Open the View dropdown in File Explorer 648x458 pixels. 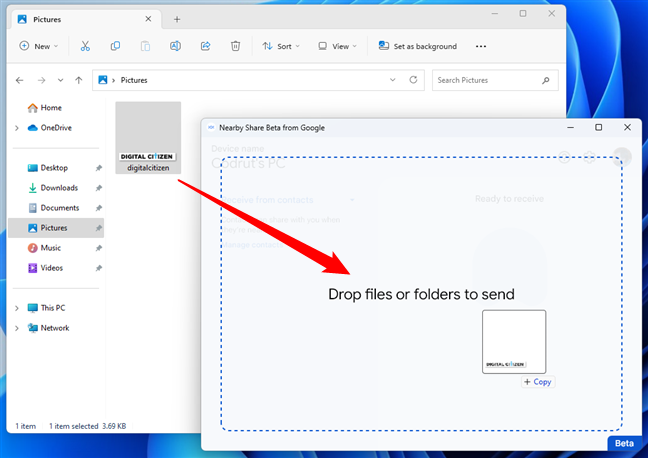[337, 46]
